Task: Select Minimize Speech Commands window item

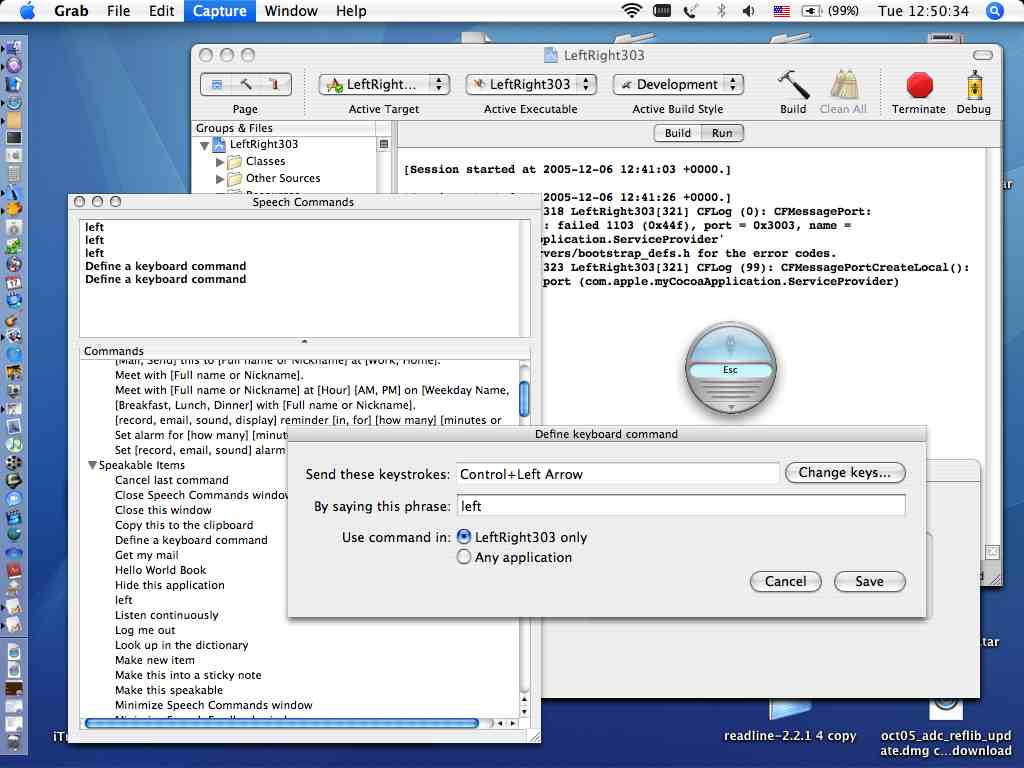Action: (x=214, y=705)
